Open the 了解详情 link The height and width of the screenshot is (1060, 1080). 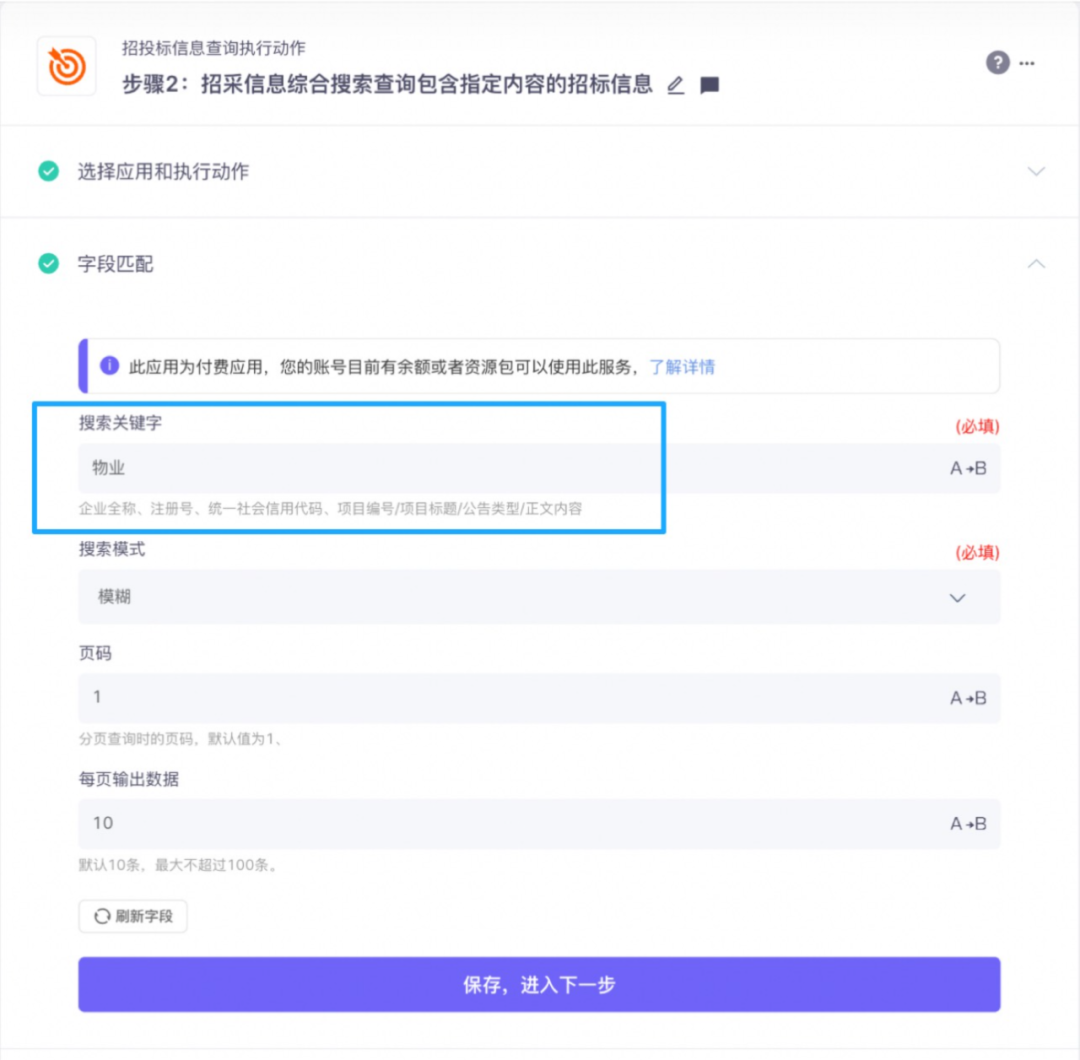682,366
